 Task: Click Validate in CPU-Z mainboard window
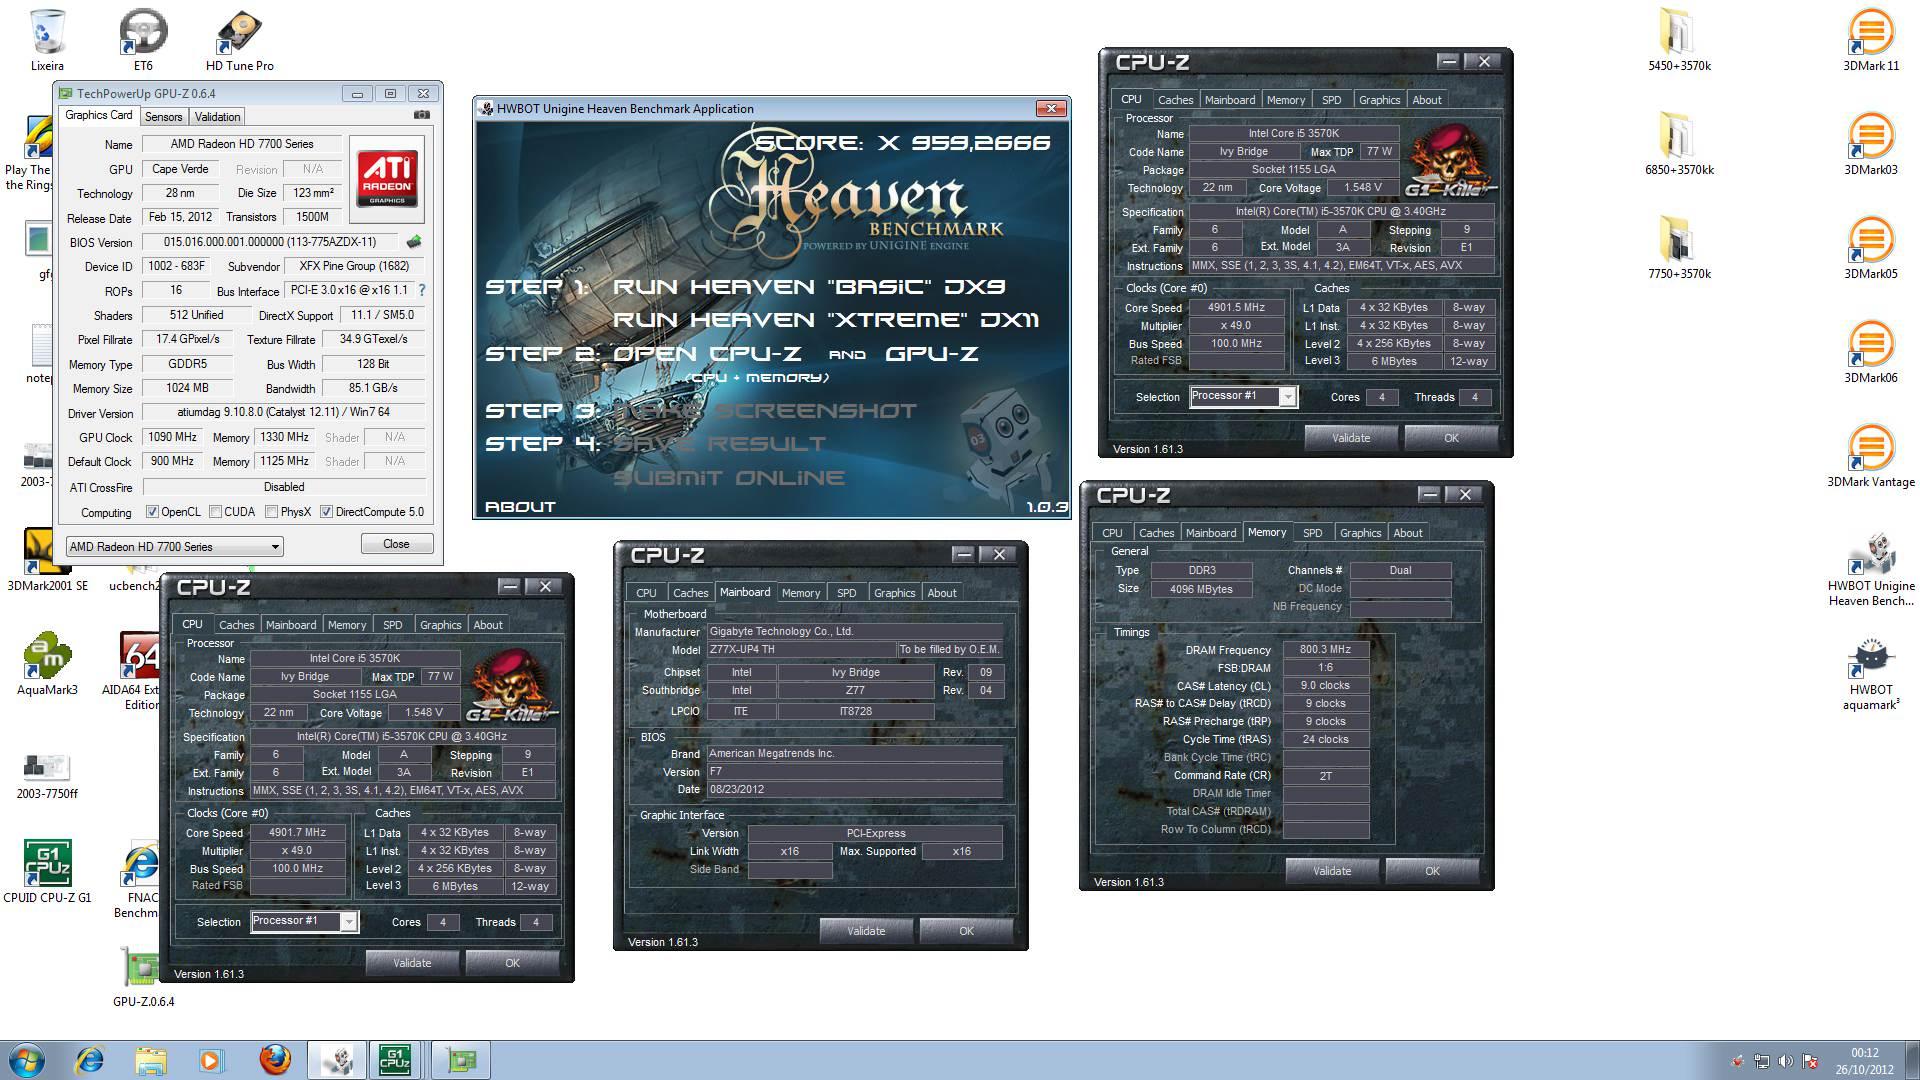point(866,931)
